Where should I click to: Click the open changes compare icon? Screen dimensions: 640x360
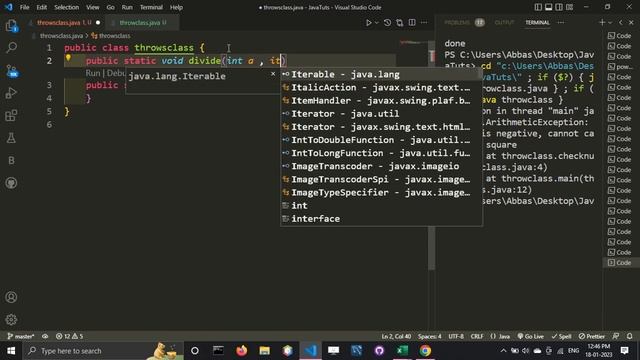pyautogui.click(x=400, y=23)
